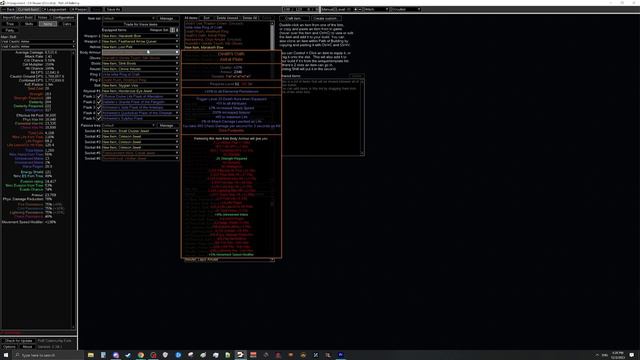Open the Socket #4 jewel dropdown

pos(140,147)
